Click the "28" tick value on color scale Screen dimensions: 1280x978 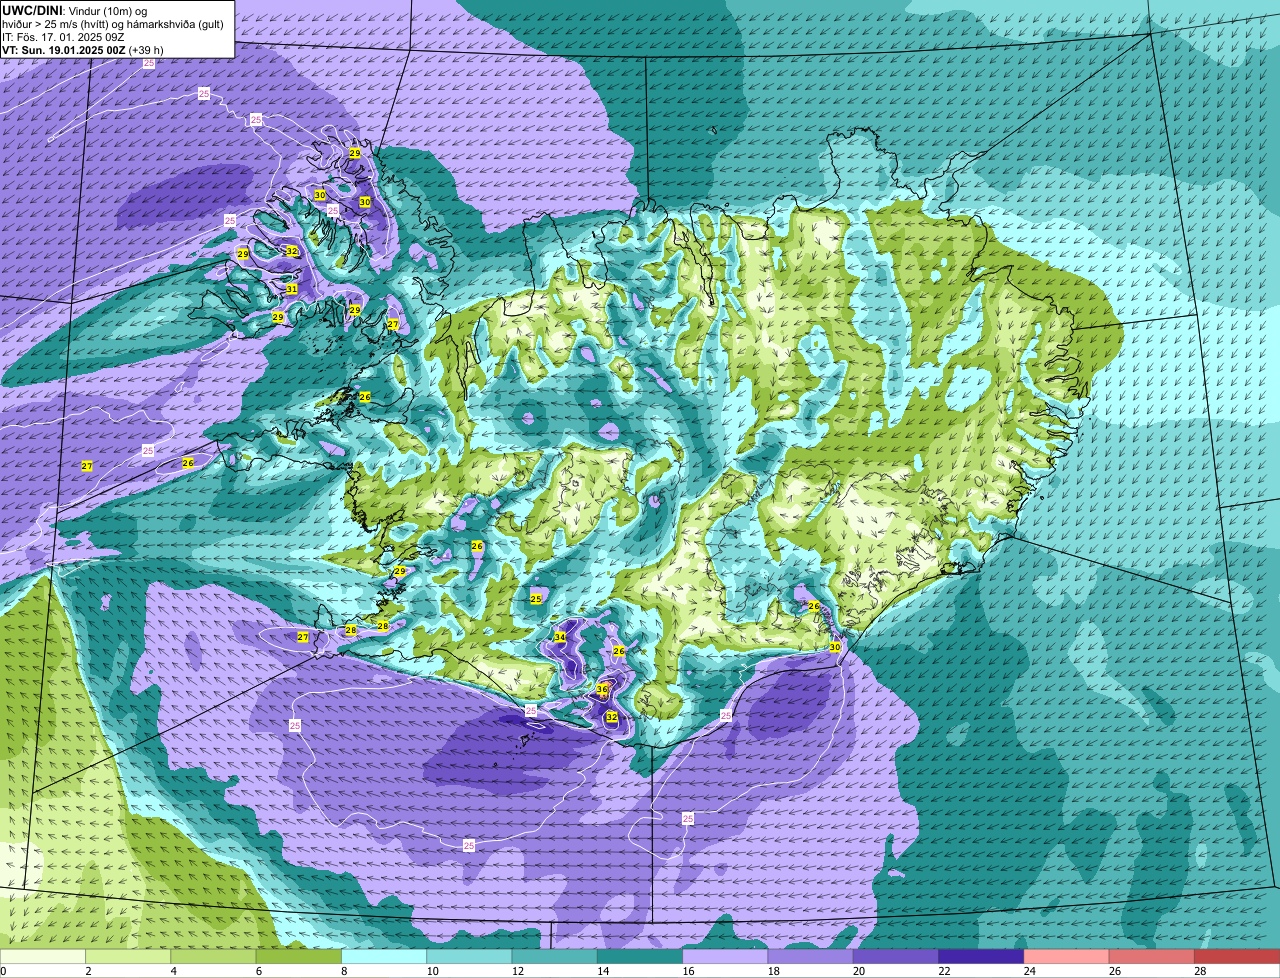[1199, 971]
